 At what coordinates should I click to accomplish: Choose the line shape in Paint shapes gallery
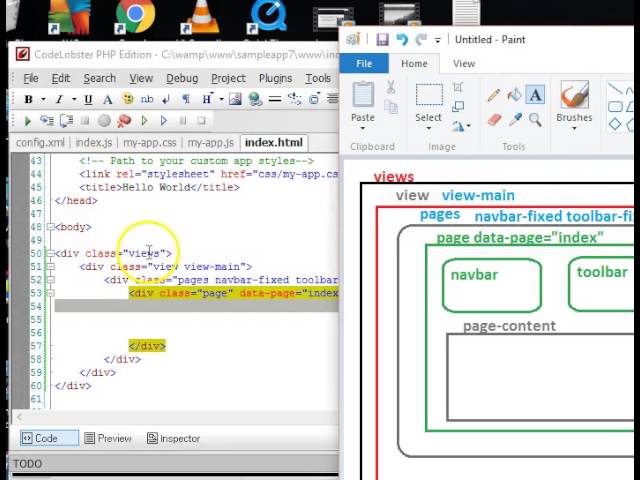(615, 88)
